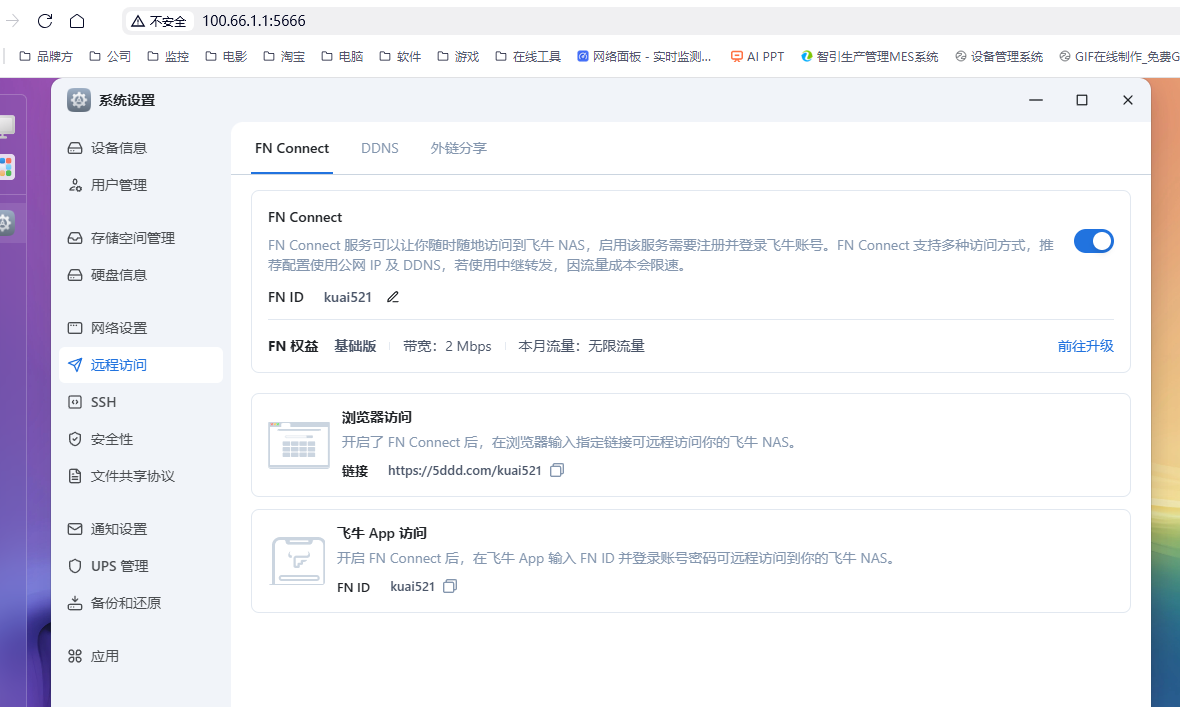
Task: Open 应用 in settings sidebar
Action: click(141, 657)
